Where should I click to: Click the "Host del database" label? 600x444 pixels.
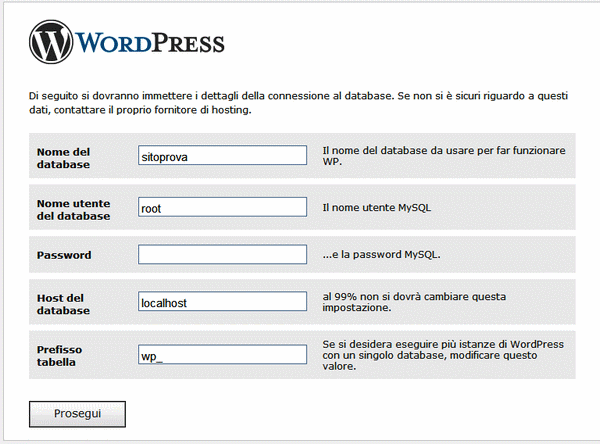pyautogui.click(x=64, y=304)
